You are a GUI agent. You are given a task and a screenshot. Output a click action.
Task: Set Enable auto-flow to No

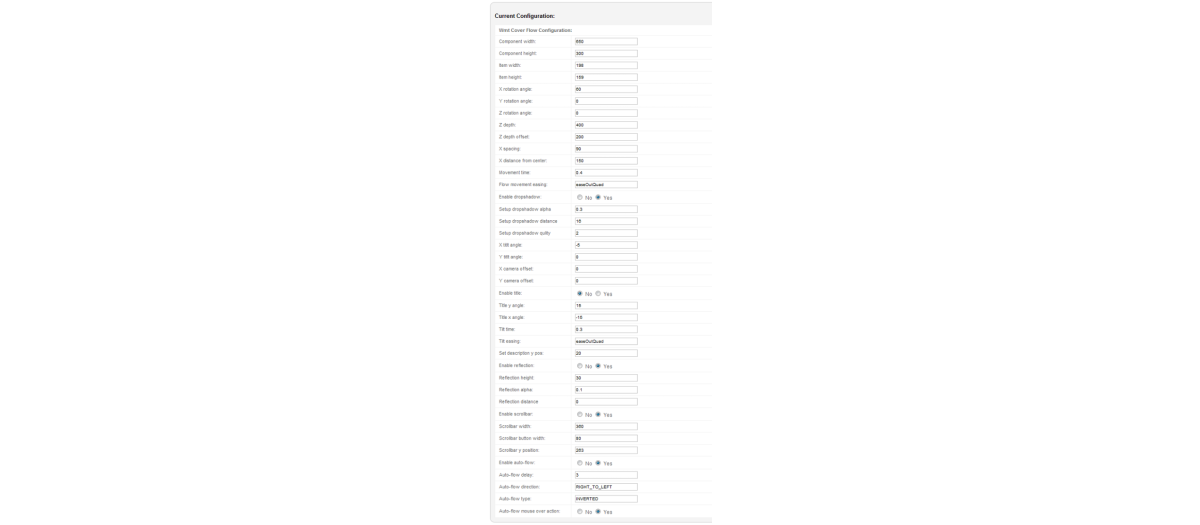[x=579, y=463]
